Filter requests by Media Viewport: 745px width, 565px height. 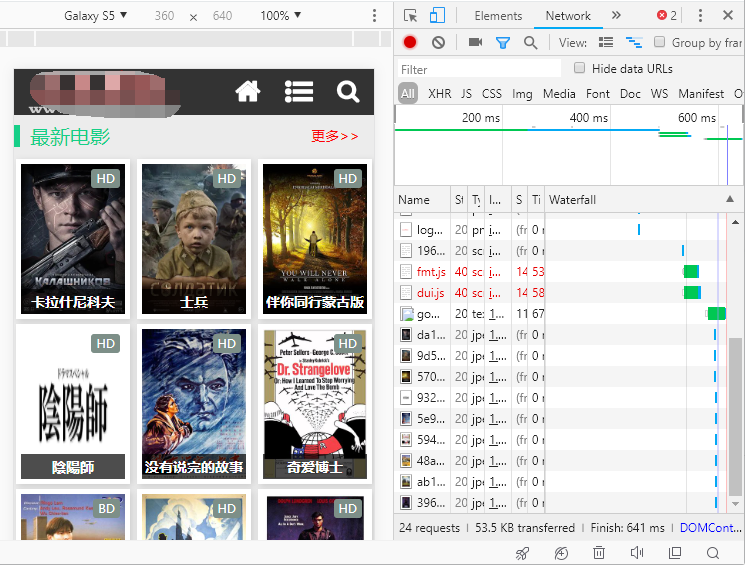tap(559, 94)
